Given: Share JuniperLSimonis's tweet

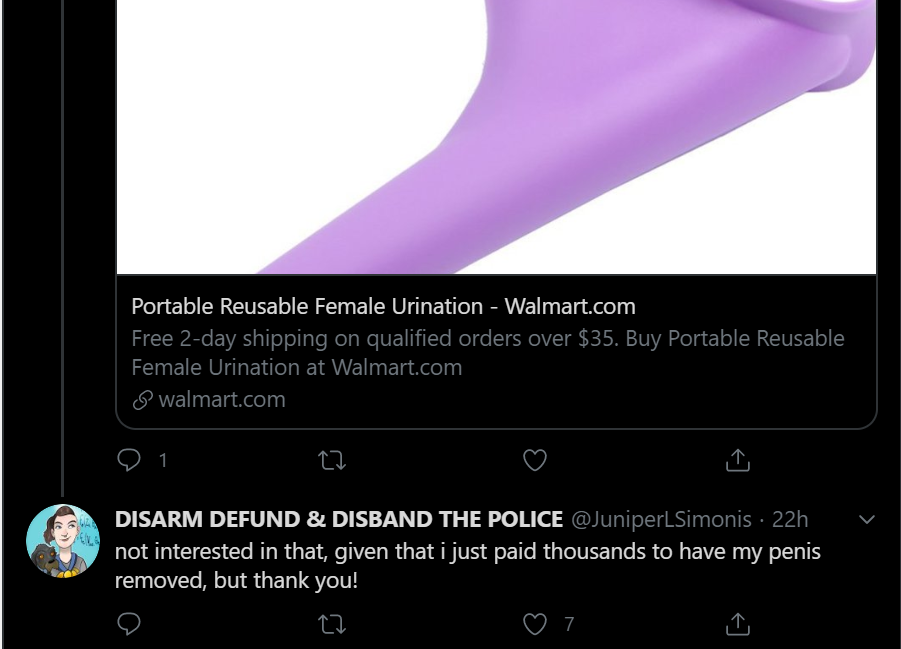Looking at the screenshot, I should (x=737, y=624).
